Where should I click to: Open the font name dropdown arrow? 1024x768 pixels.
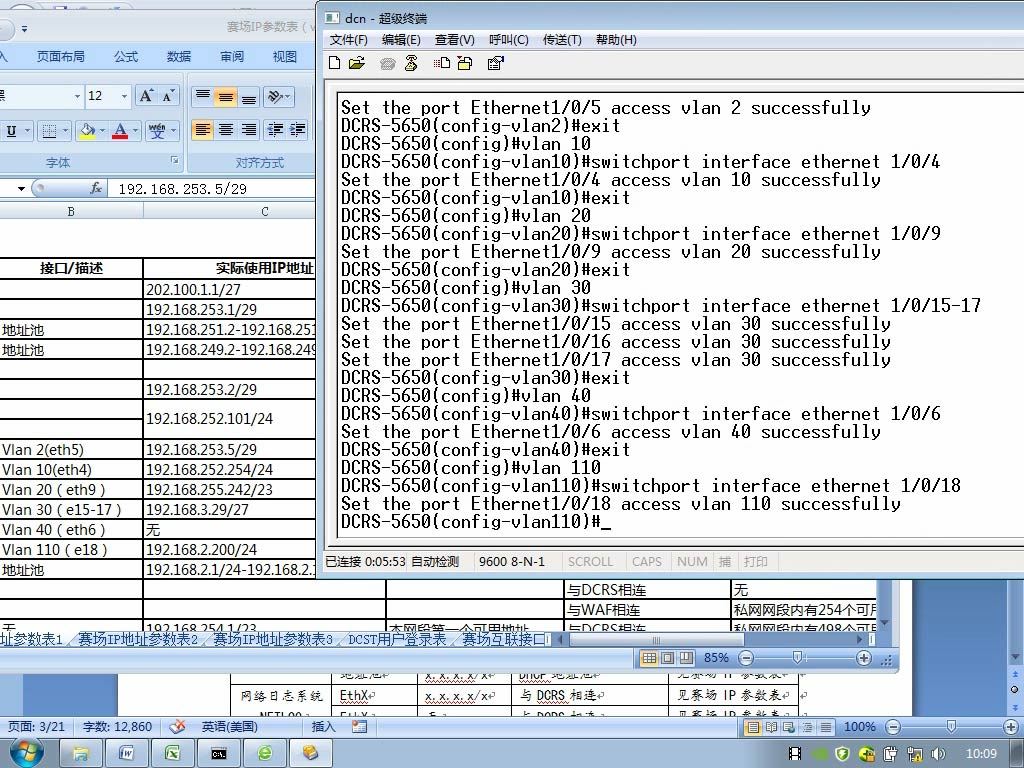(77, 96)
